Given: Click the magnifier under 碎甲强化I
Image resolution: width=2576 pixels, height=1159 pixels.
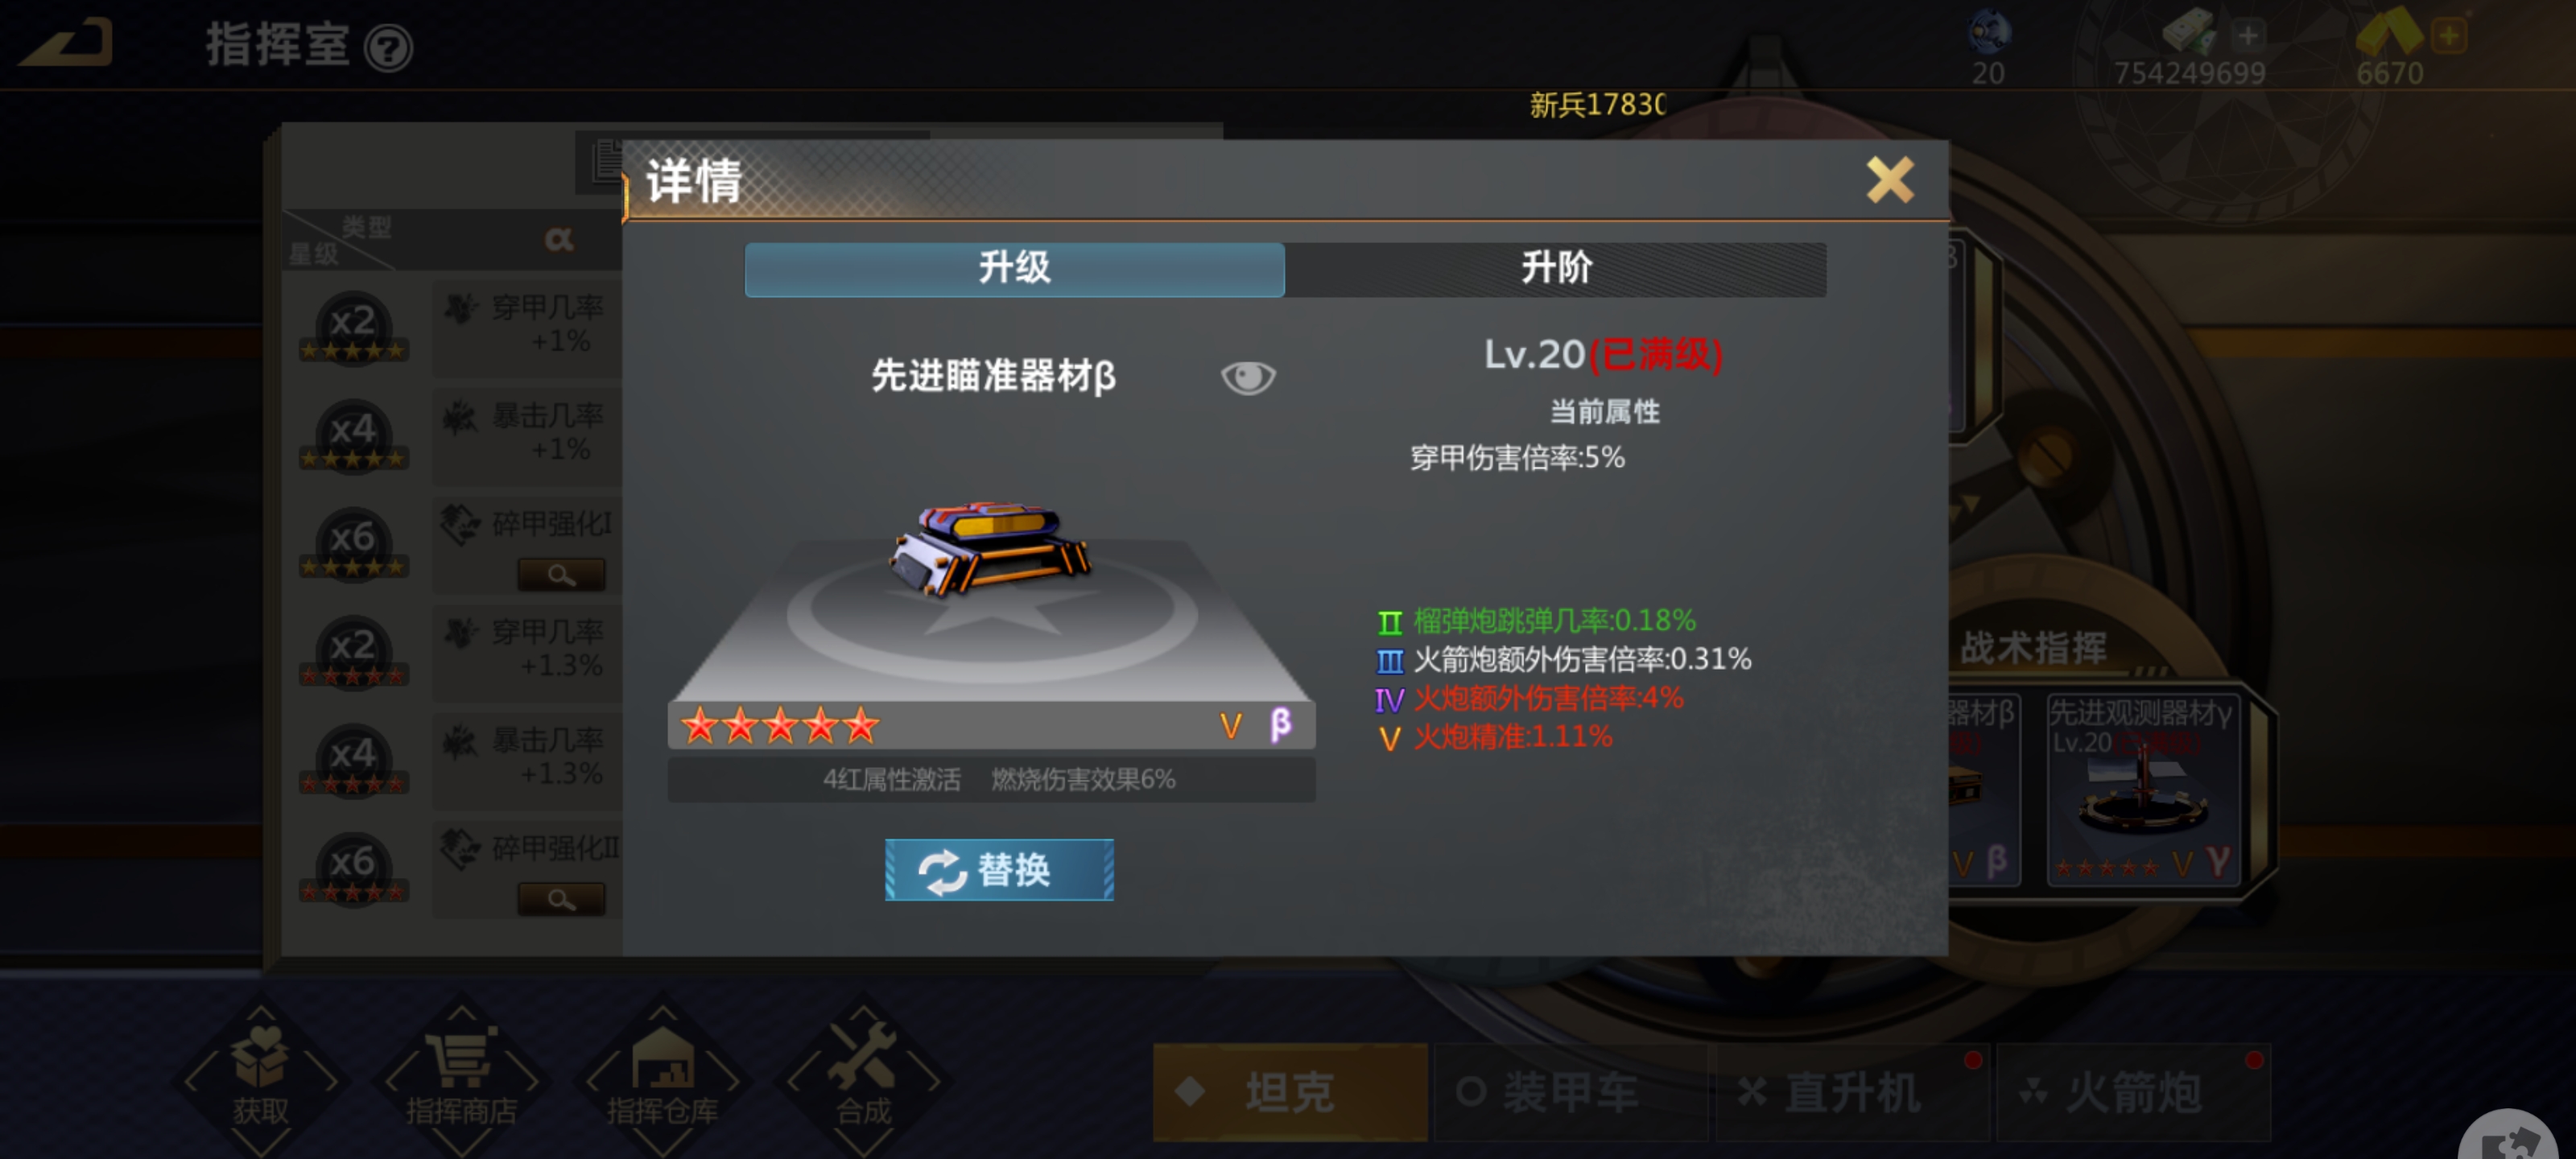Looking at the screenshot, I should pyautogui.click(x=561, y=574).
